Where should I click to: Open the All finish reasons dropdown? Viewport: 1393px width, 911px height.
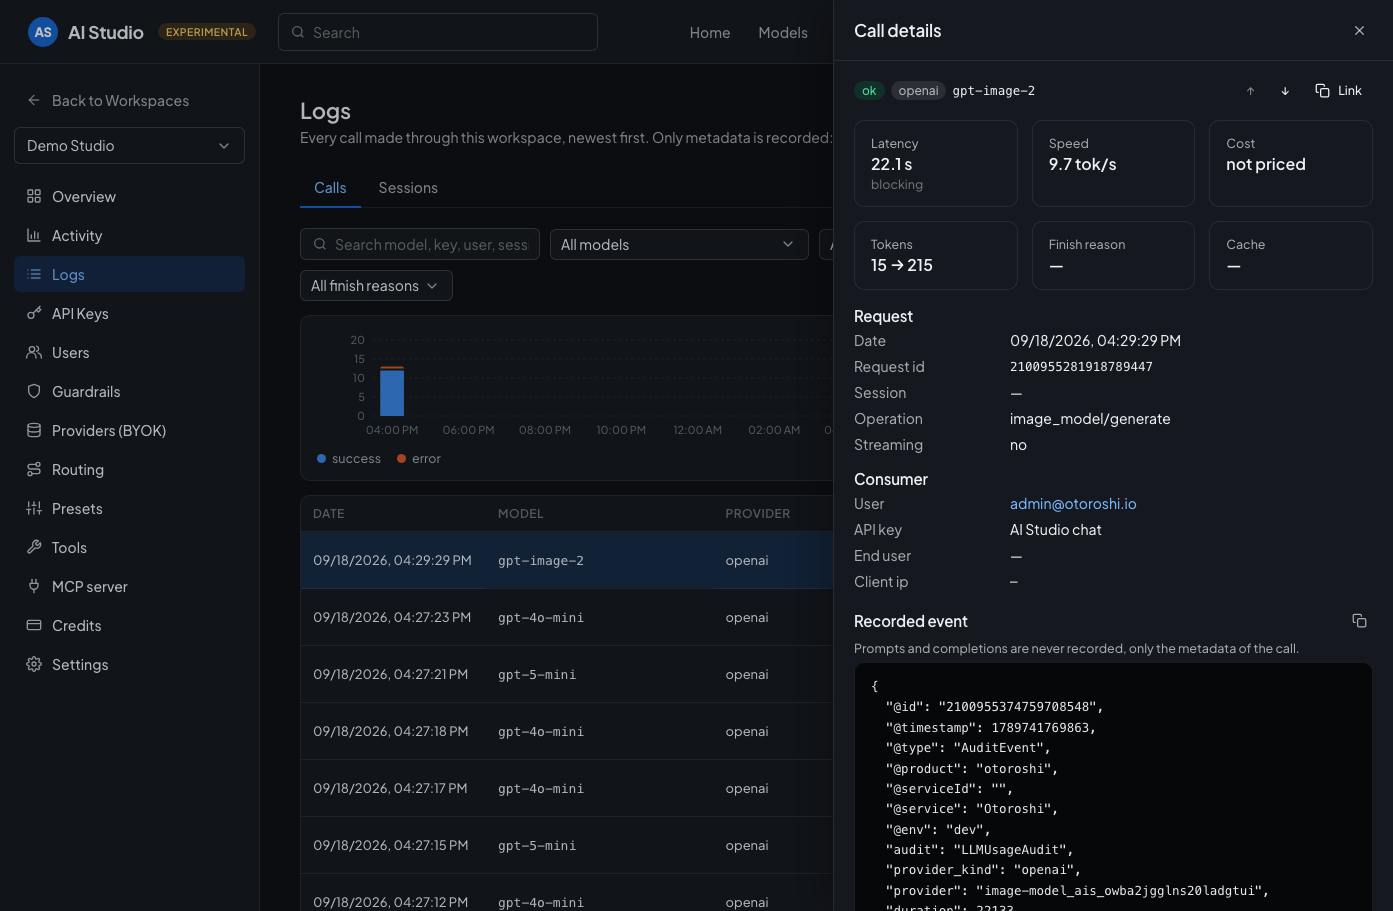point(376,286)
